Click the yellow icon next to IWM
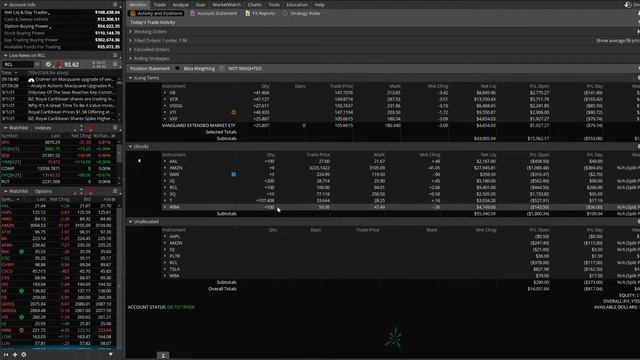This screenshot has width=640, height=360. [22, 330]
